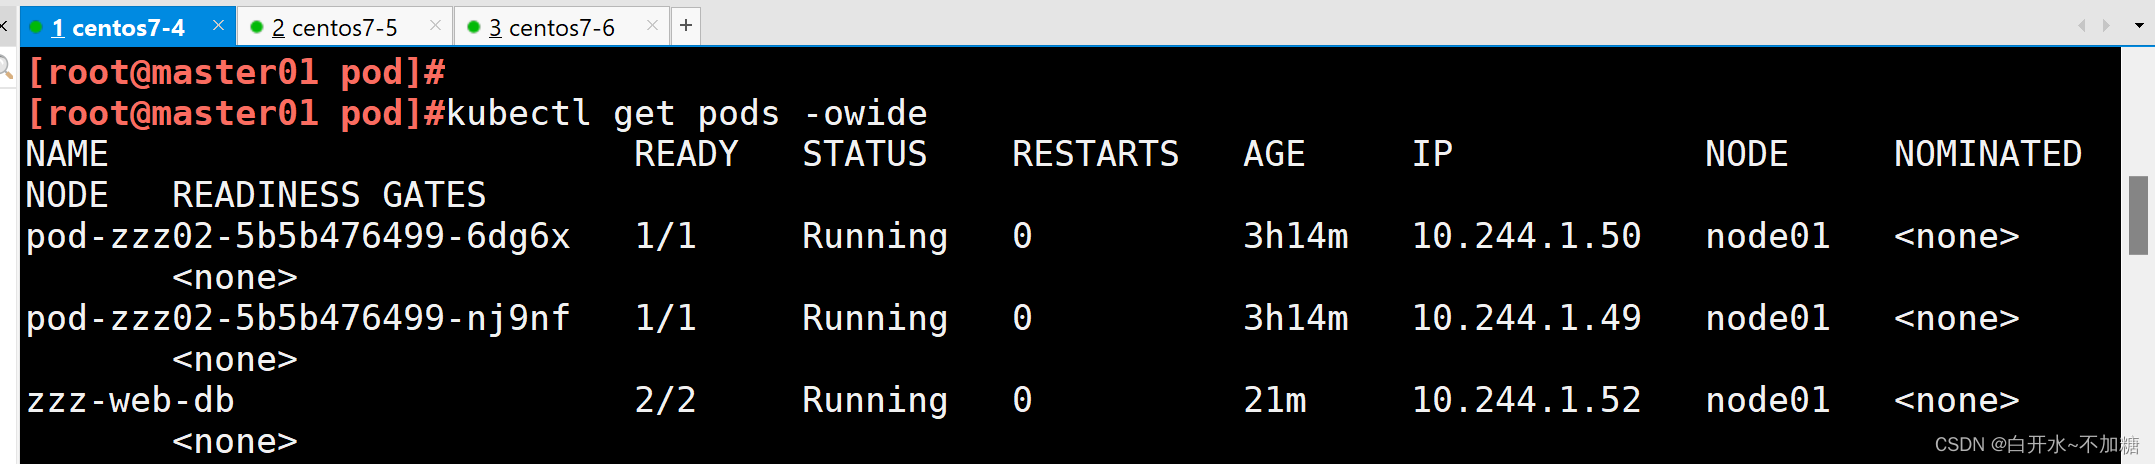Image resolution: width=2155 pixels, height=464 pixels.
Task: Close the centos7-4 session tab
Action: point(218,26)
